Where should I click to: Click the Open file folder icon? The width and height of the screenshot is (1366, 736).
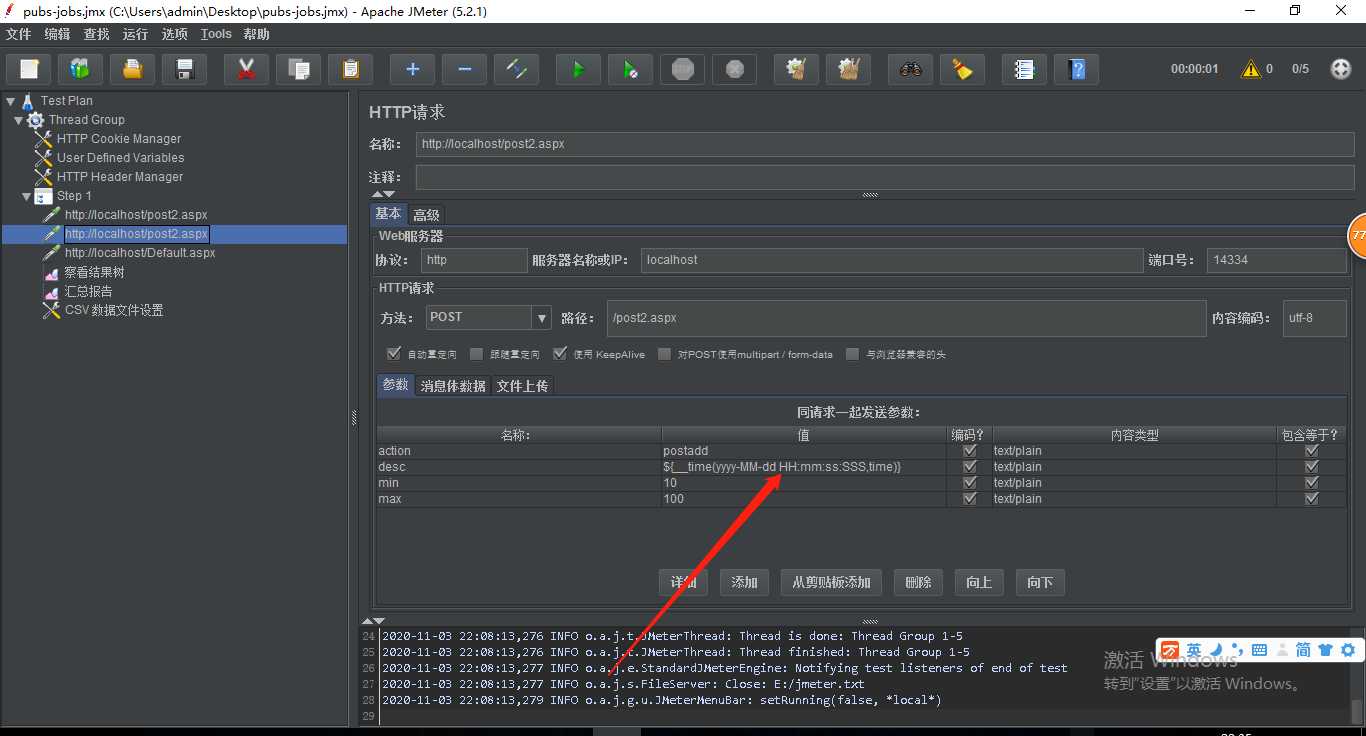tap(132, 69)
